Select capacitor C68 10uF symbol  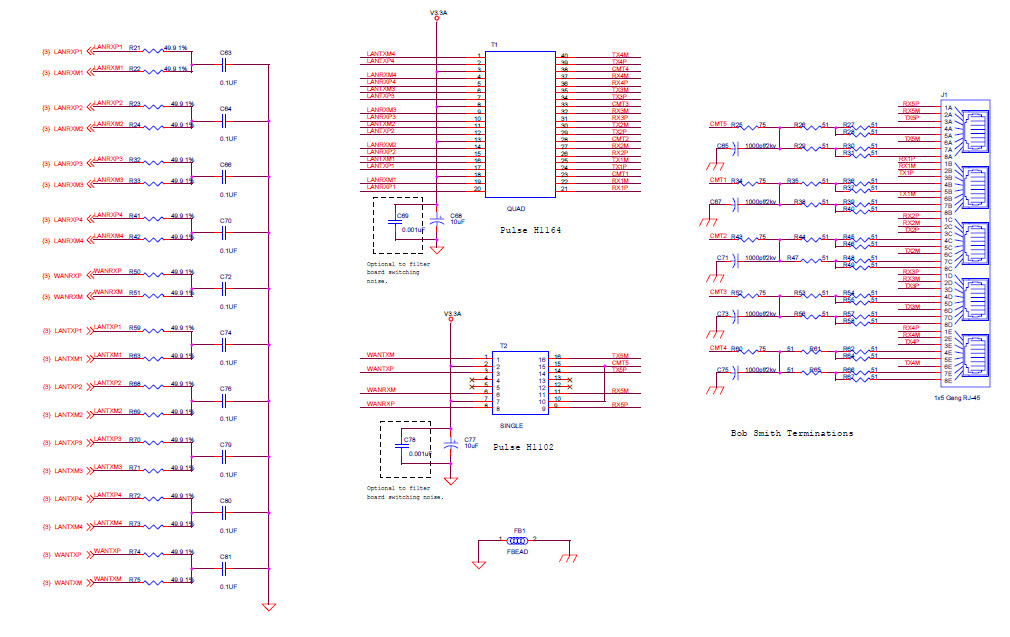pyautogui.click(x=437, y=220)
